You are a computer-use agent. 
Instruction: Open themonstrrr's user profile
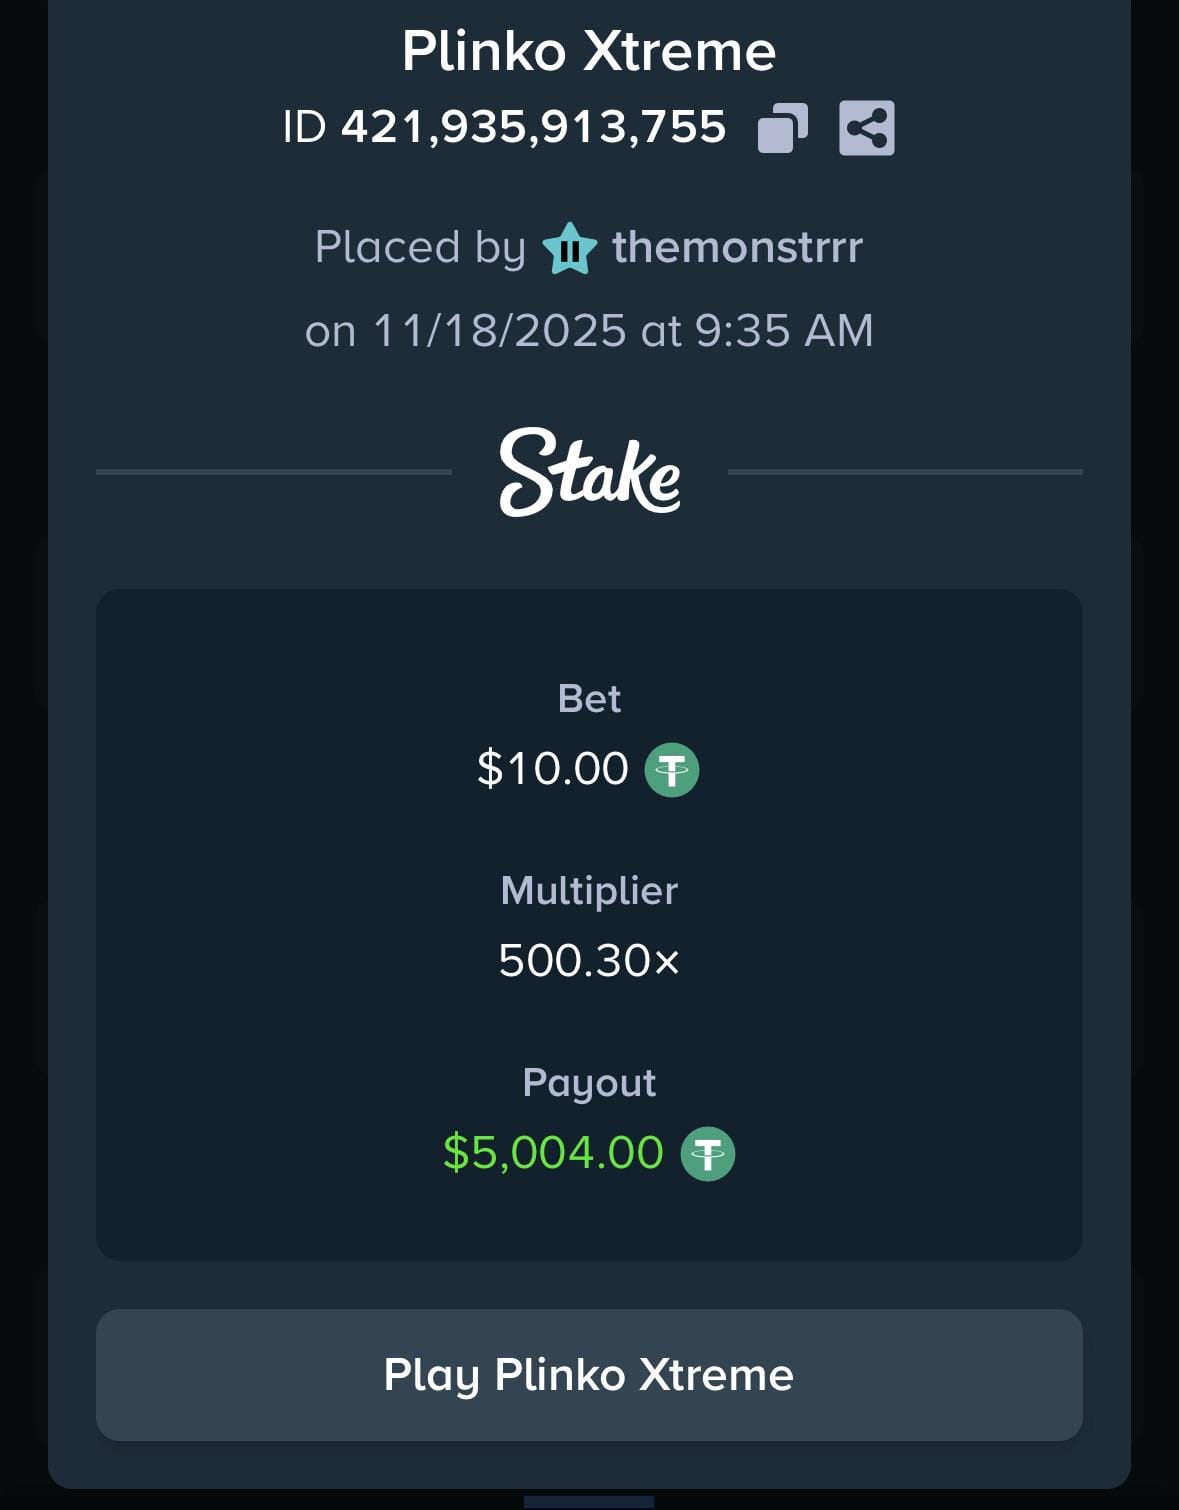tap(737, 247)
